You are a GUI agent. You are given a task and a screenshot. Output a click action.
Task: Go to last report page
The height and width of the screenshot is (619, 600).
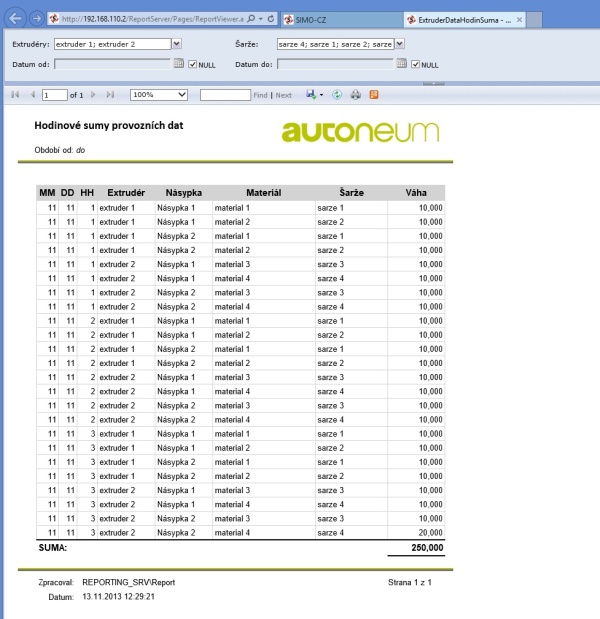[110, 95]
